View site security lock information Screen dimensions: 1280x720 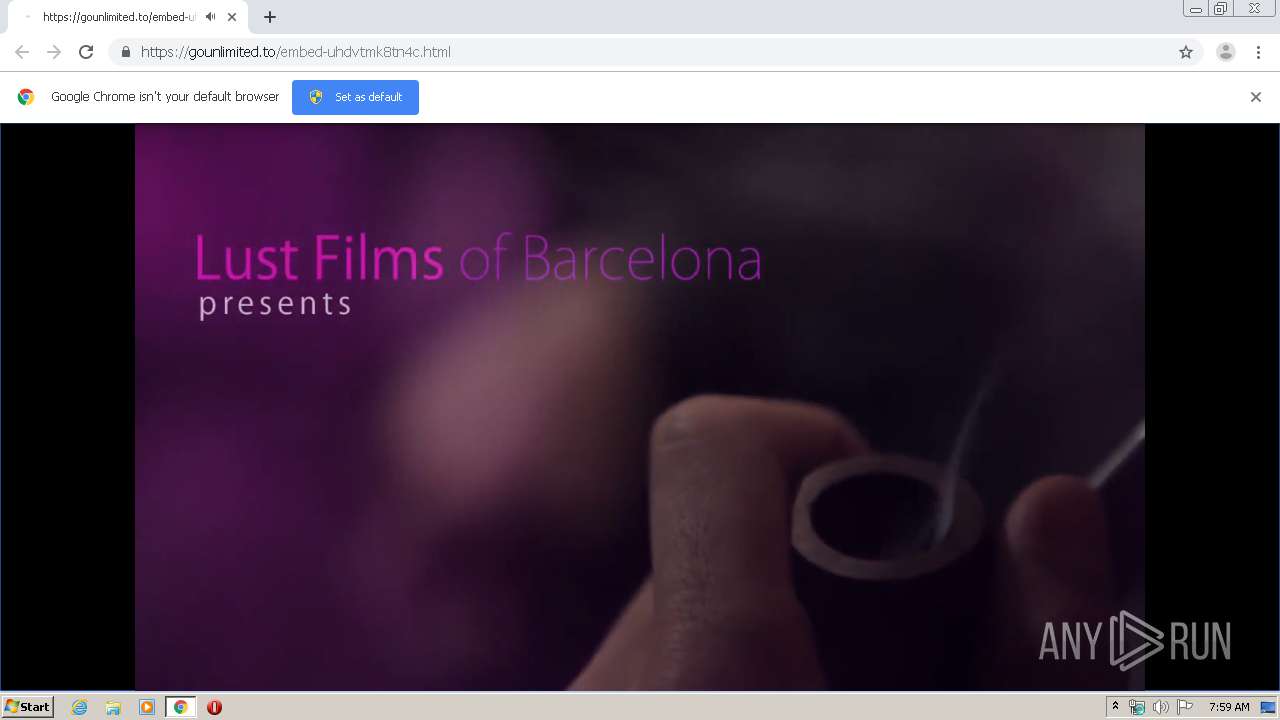[x=125, y=52]
